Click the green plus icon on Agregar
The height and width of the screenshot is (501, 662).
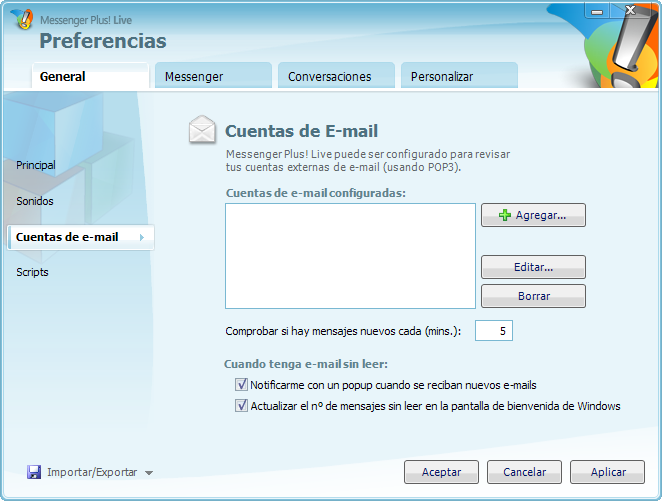coord(505,215)
